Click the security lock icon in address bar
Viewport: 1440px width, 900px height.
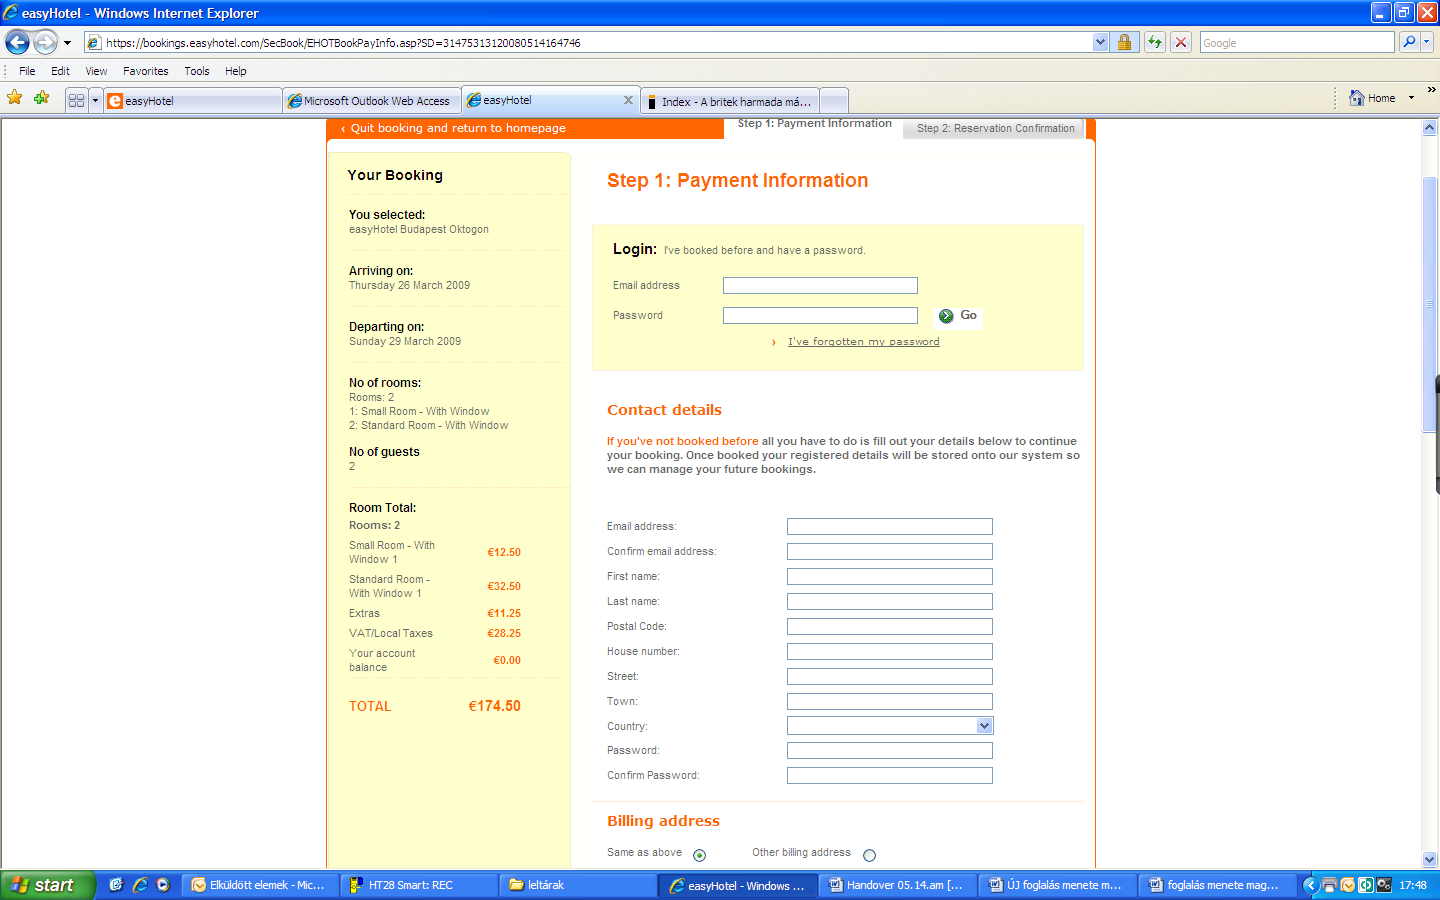[x=1125, y=42]
